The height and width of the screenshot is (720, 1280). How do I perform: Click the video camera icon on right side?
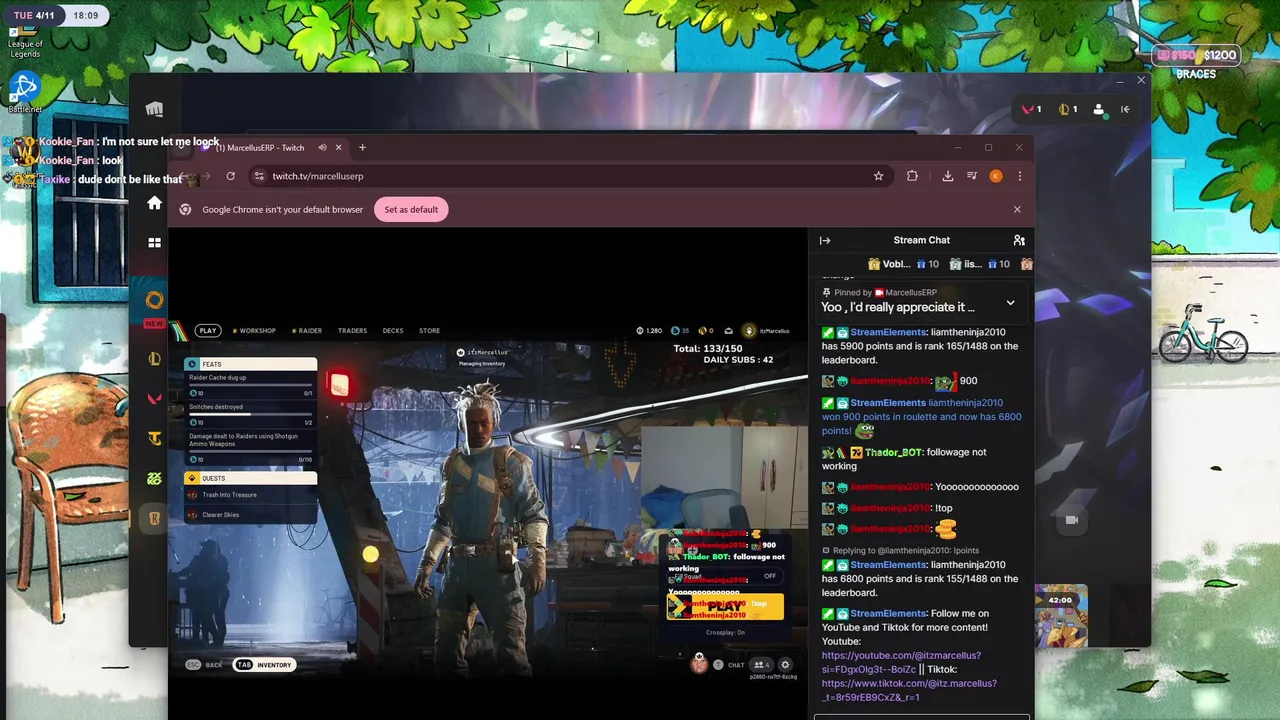pyautogui.click(x=1072, y=520)
